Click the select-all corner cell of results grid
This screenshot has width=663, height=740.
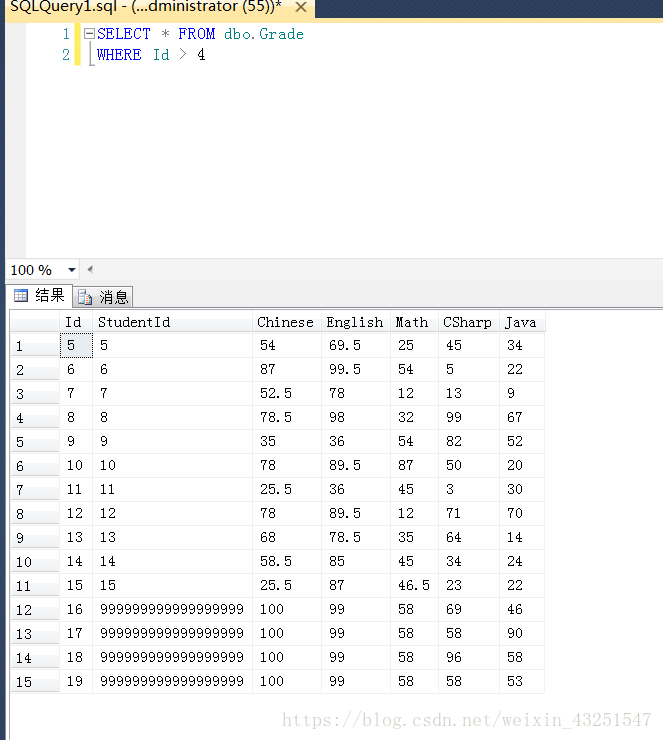tap(35, 322)
